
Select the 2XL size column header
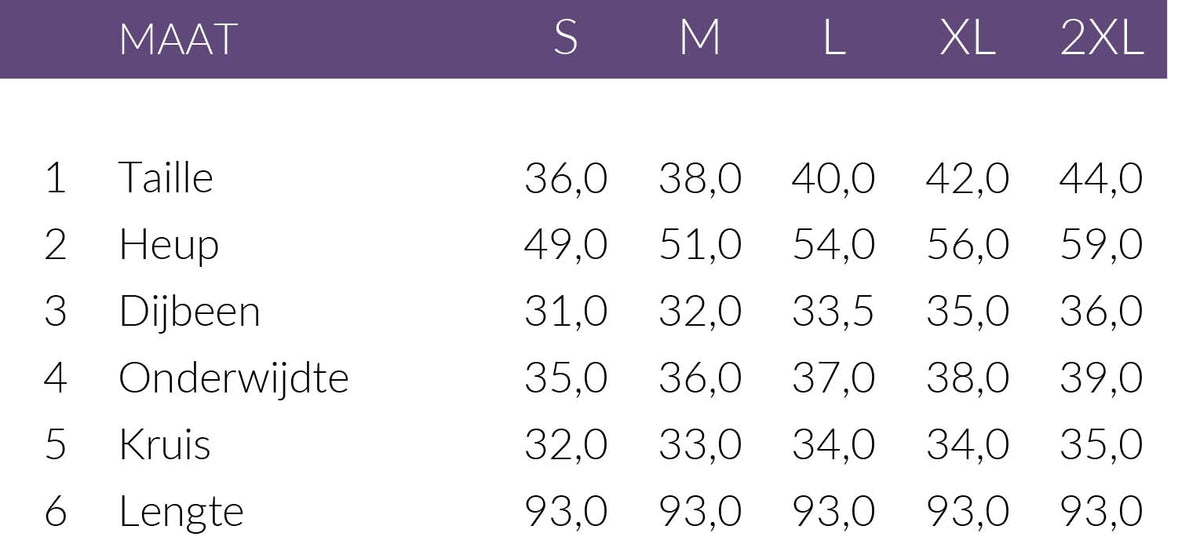1101,39
